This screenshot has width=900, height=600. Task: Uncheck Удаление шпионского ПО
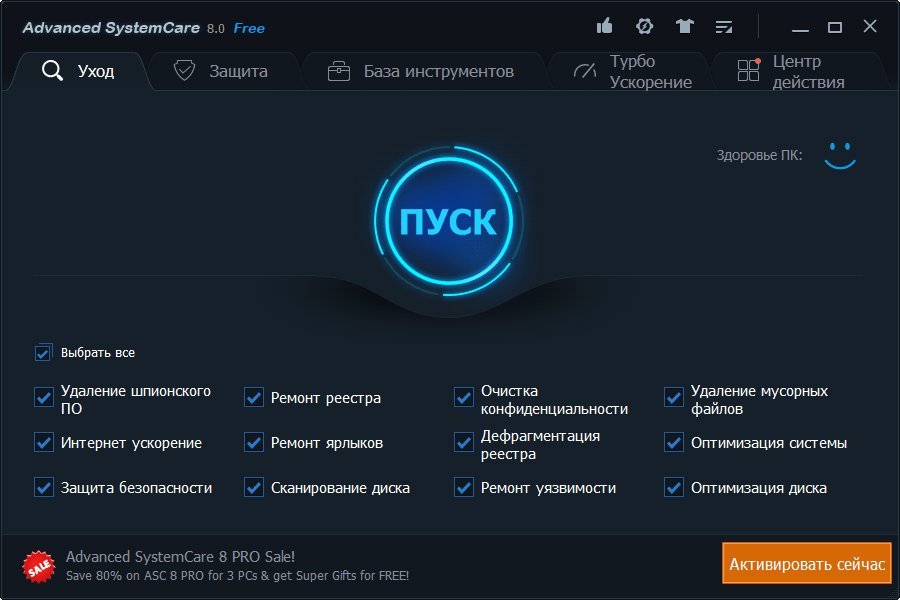(44, 397)
